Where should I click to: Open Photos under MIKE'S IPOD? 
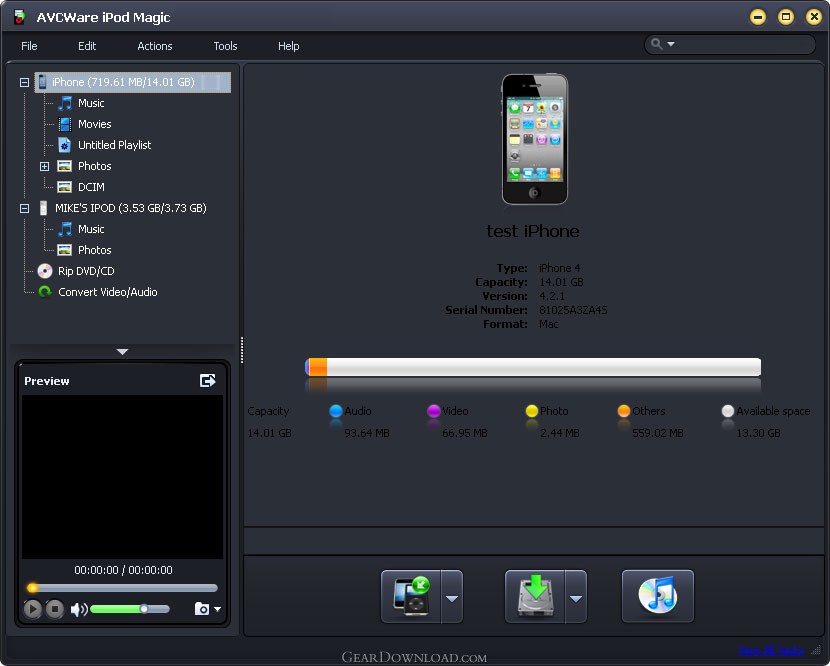tap(95, 250)
